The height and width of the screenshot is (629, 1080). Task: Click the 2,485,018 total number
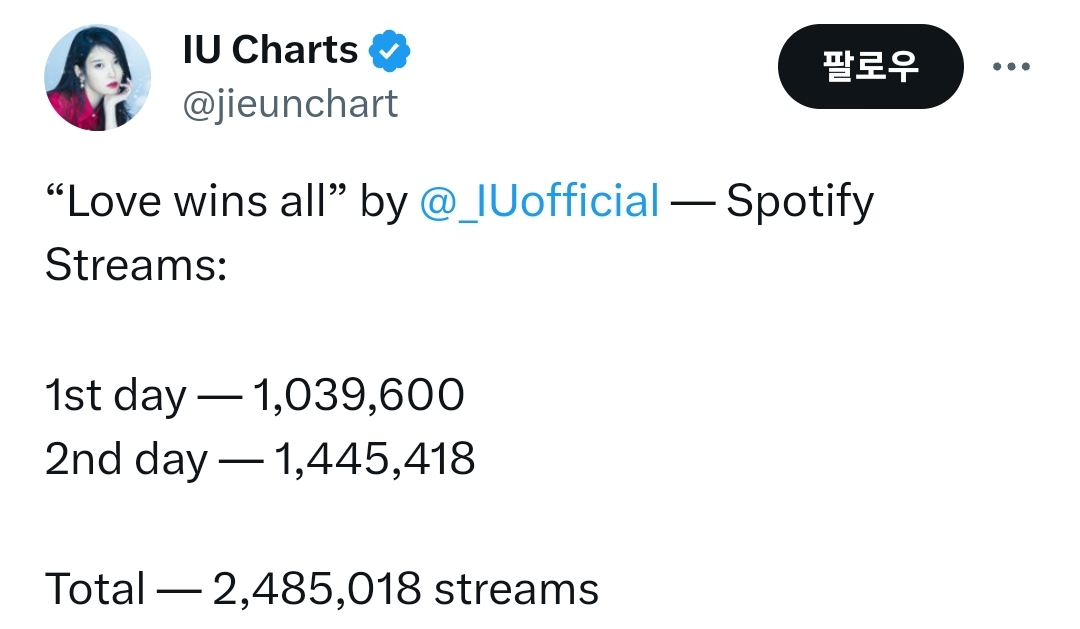point(316,589)
